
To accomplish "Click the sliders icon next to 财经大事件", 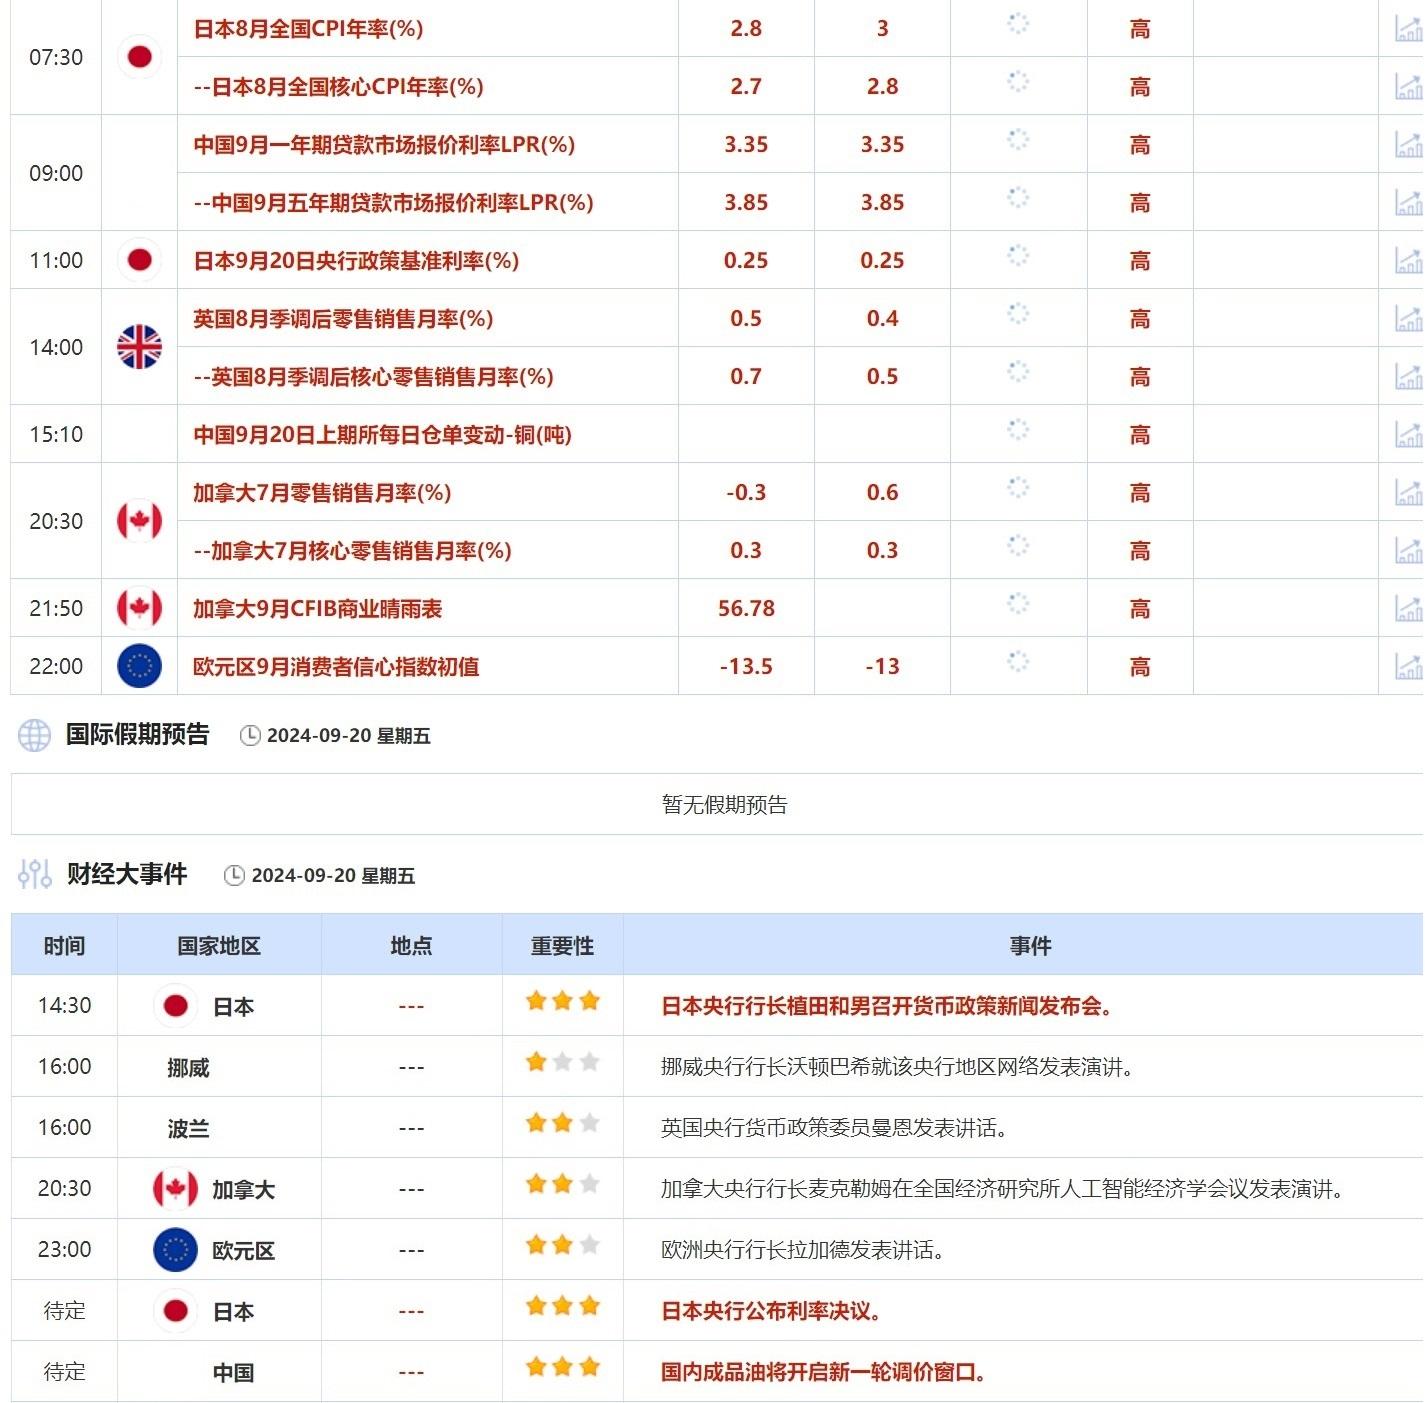I will 35,874.
